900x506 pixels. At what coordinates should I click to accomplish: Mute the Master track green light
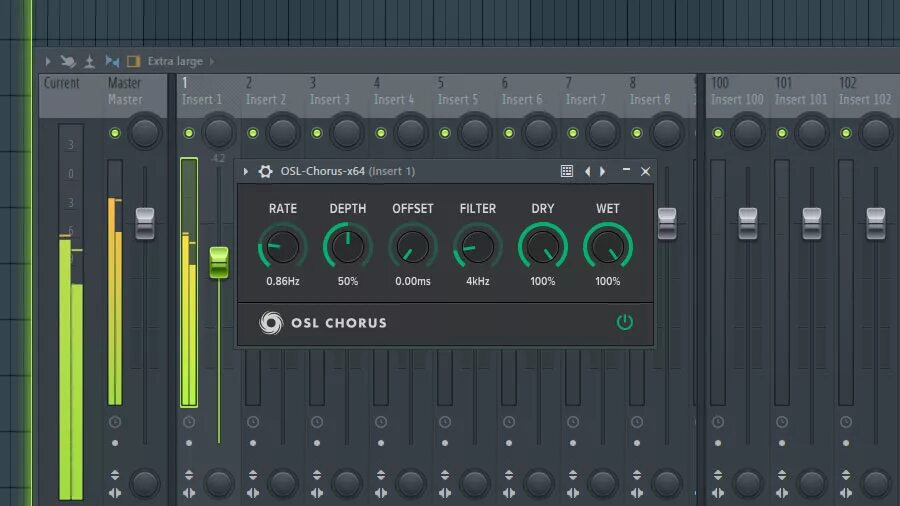(x=115, y=133)
